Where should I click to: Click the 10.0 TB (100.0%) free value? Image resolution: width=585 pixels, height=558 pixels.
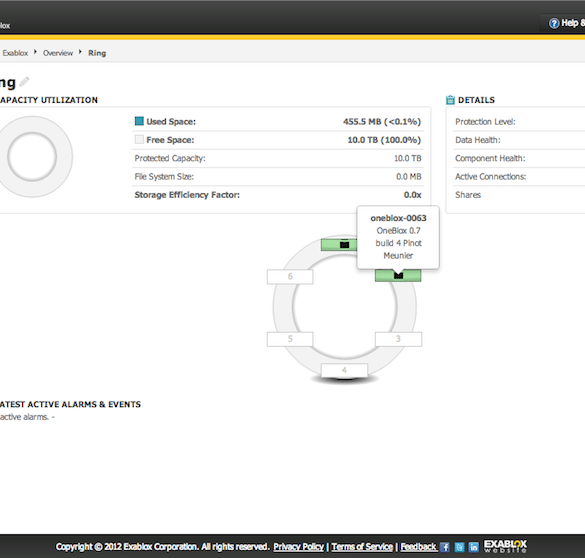click(384, 140)
